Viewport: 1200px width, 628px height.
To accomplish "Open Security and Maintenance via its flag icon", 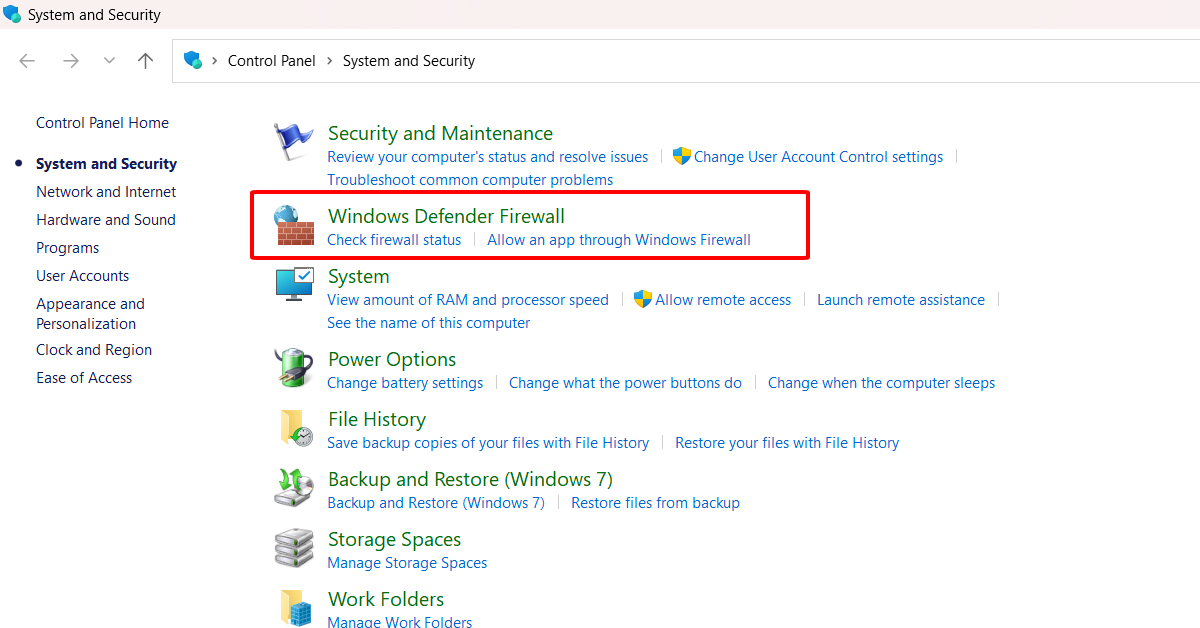I will coord(293,141).
